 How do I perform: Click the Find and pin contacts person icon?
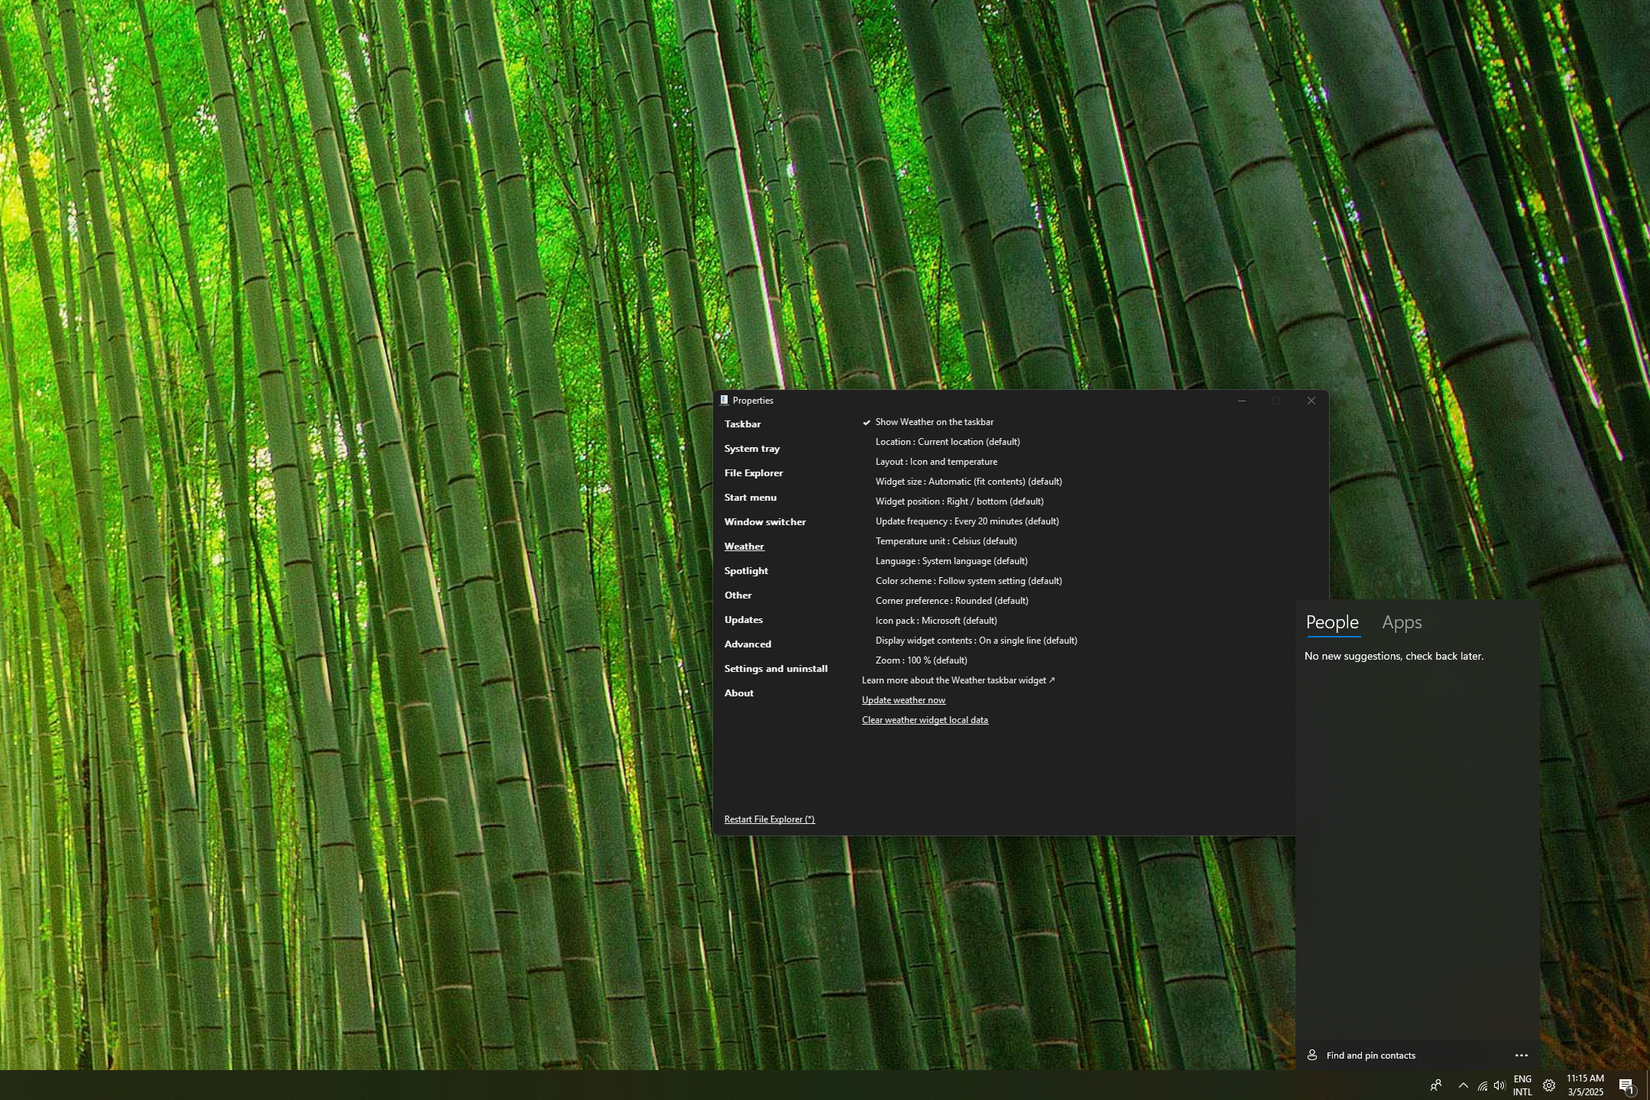click(x=1311, y=1055)
